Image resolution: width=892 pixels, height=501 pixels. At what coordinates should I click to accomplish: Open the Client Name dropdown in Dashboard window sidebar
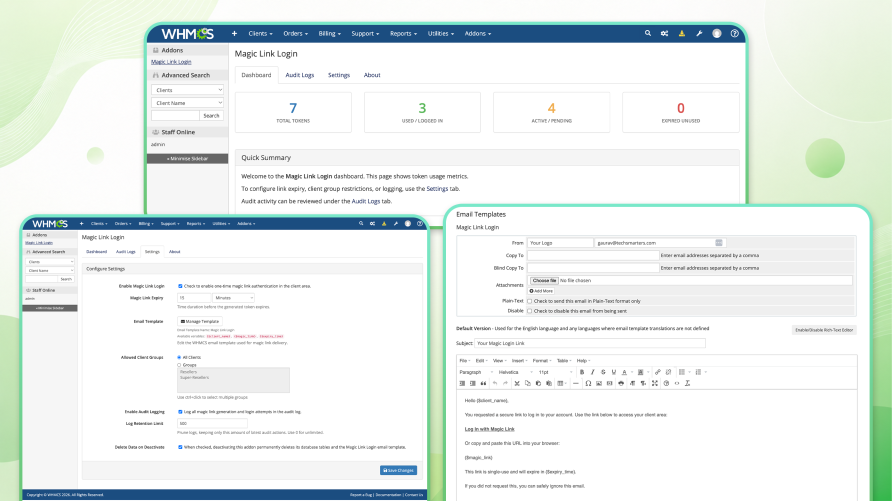point(187,103)
